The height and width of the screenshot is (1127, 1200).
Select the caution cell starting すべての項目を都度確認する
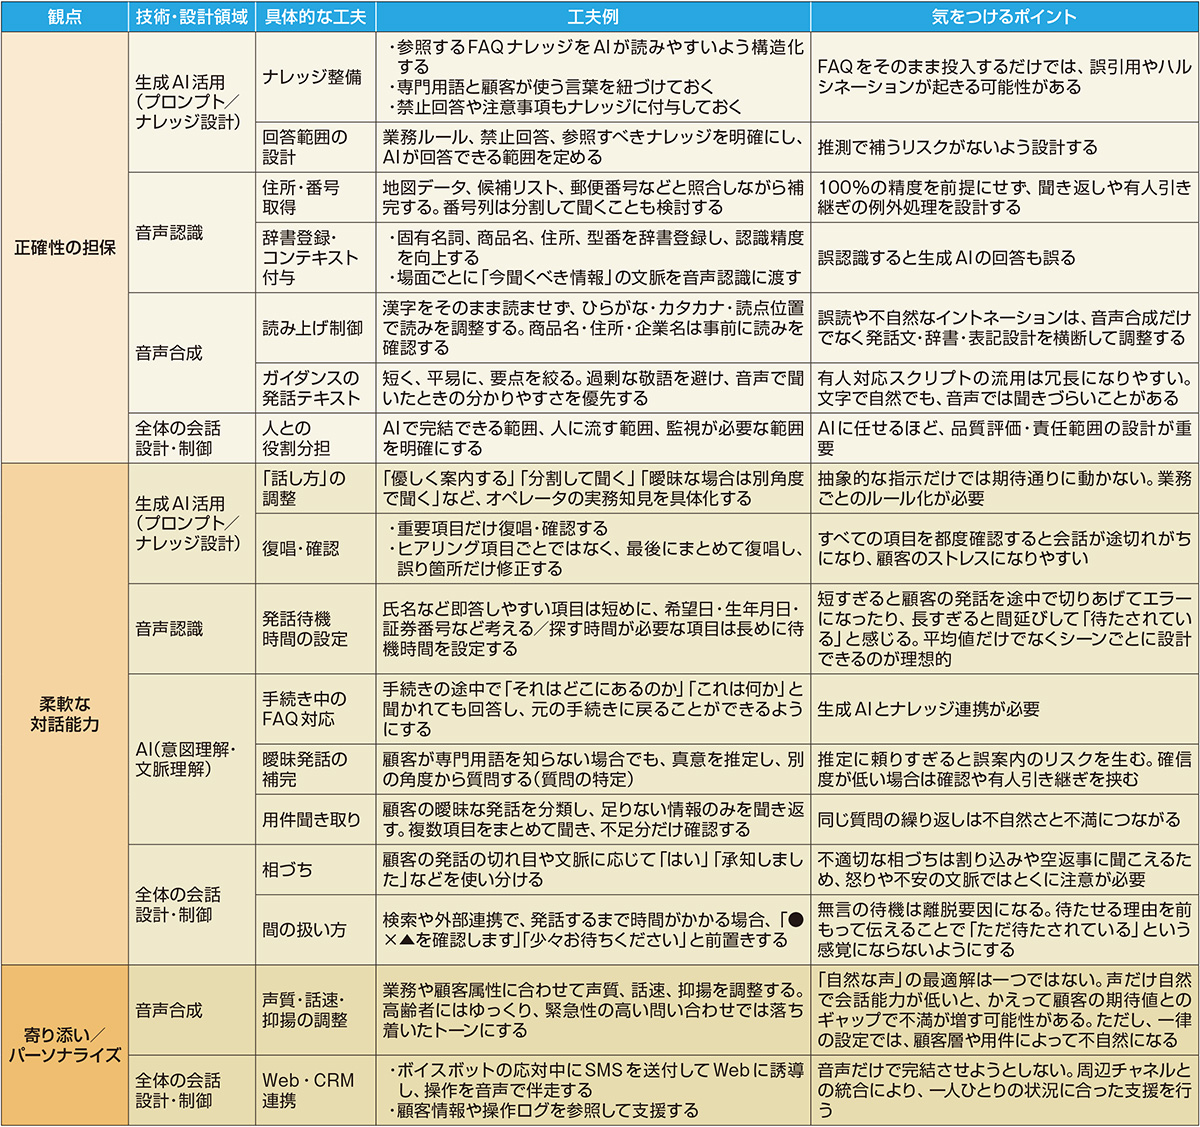click(1004, 548)
